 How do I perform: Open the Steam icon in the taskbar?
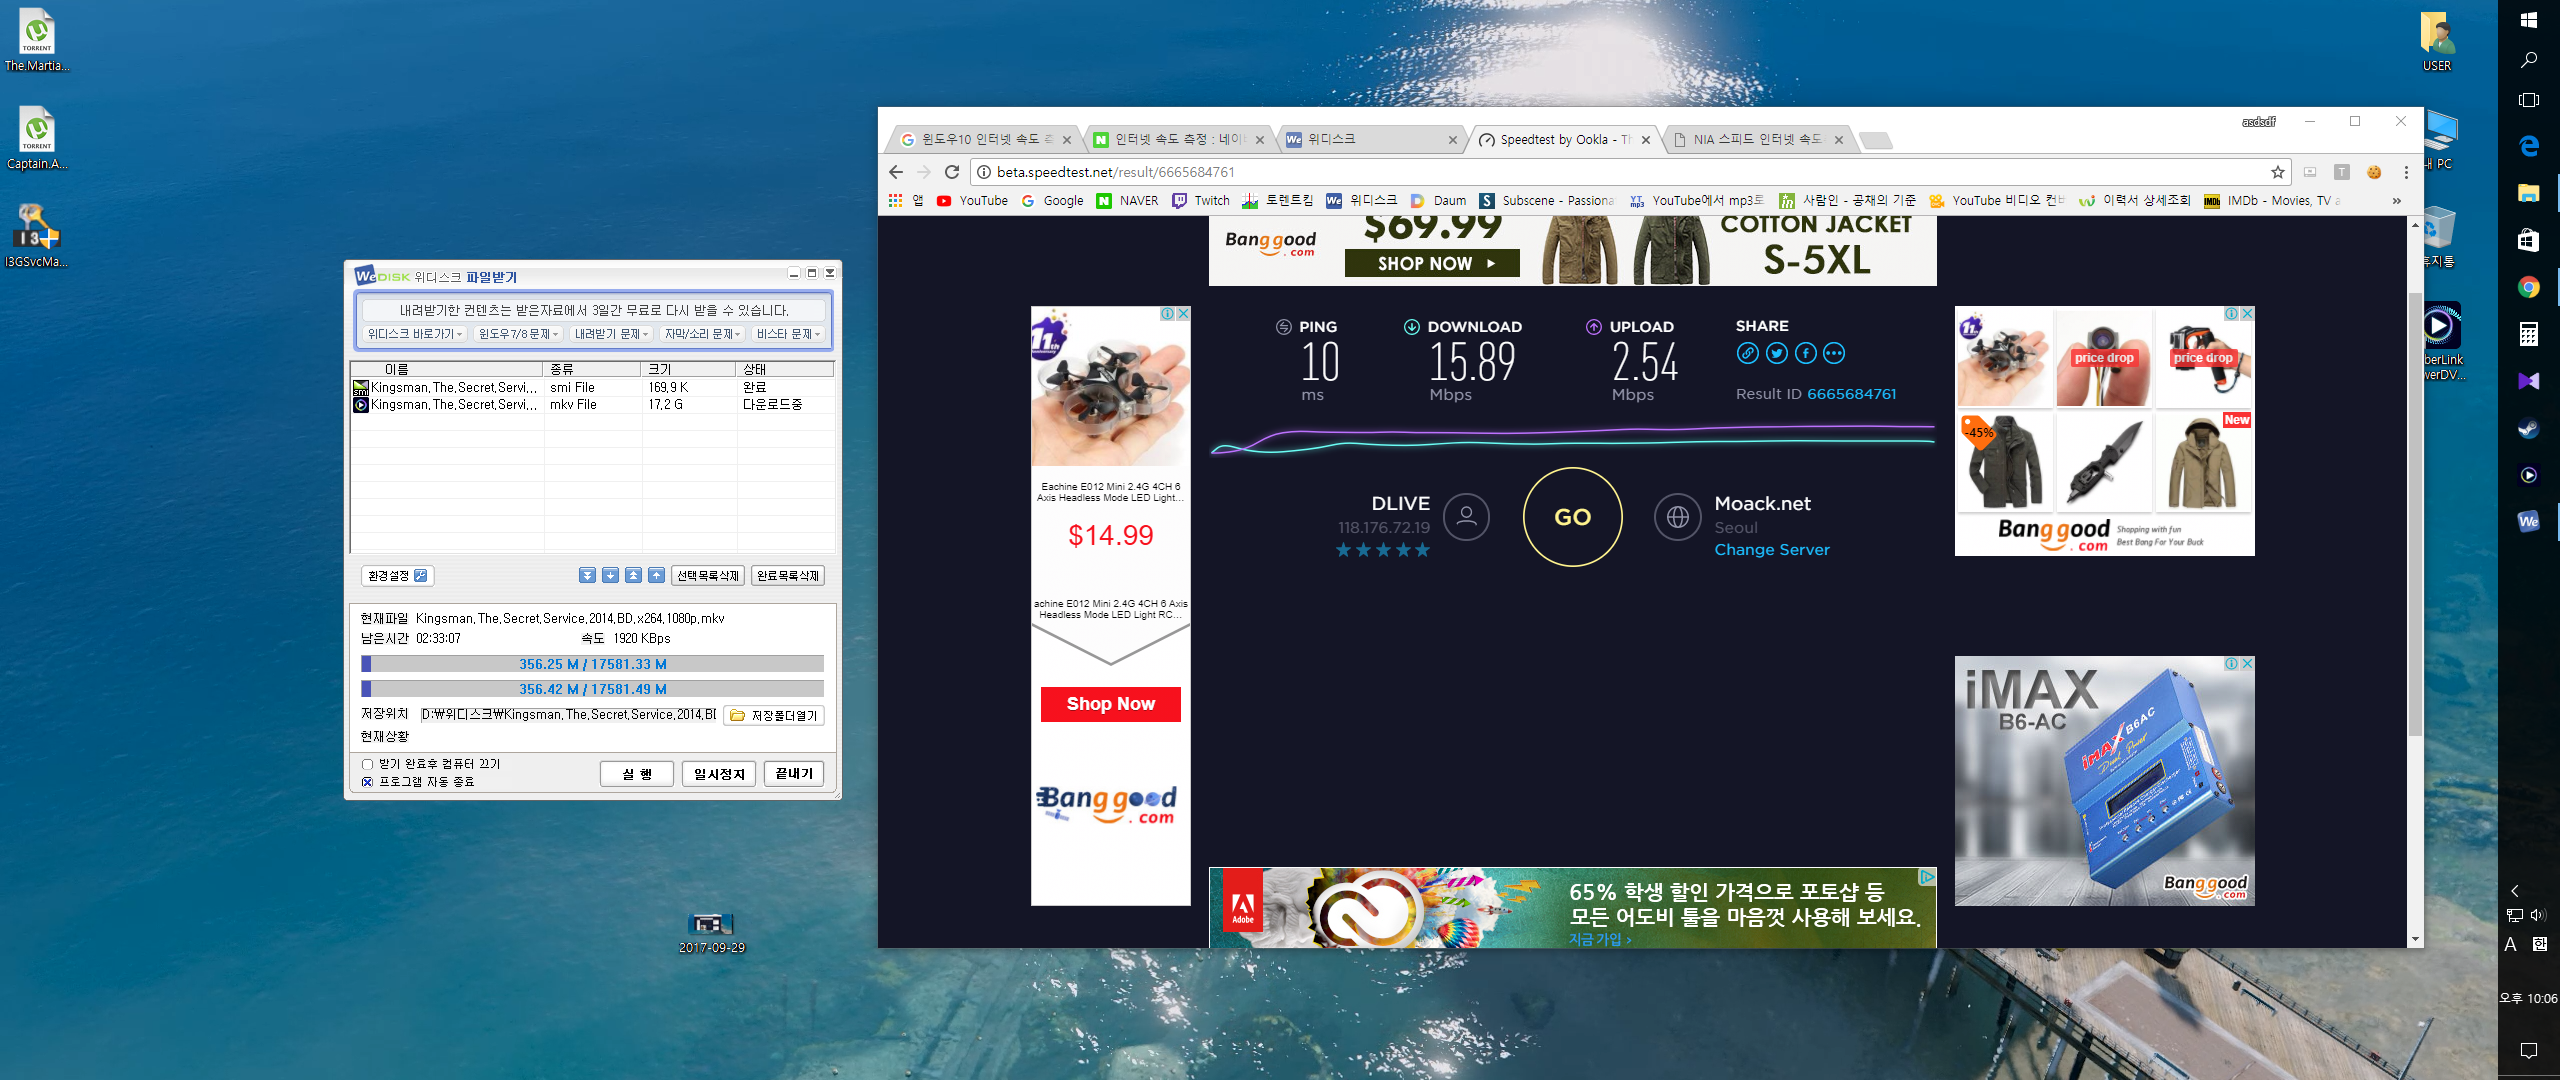(2528, 429)
